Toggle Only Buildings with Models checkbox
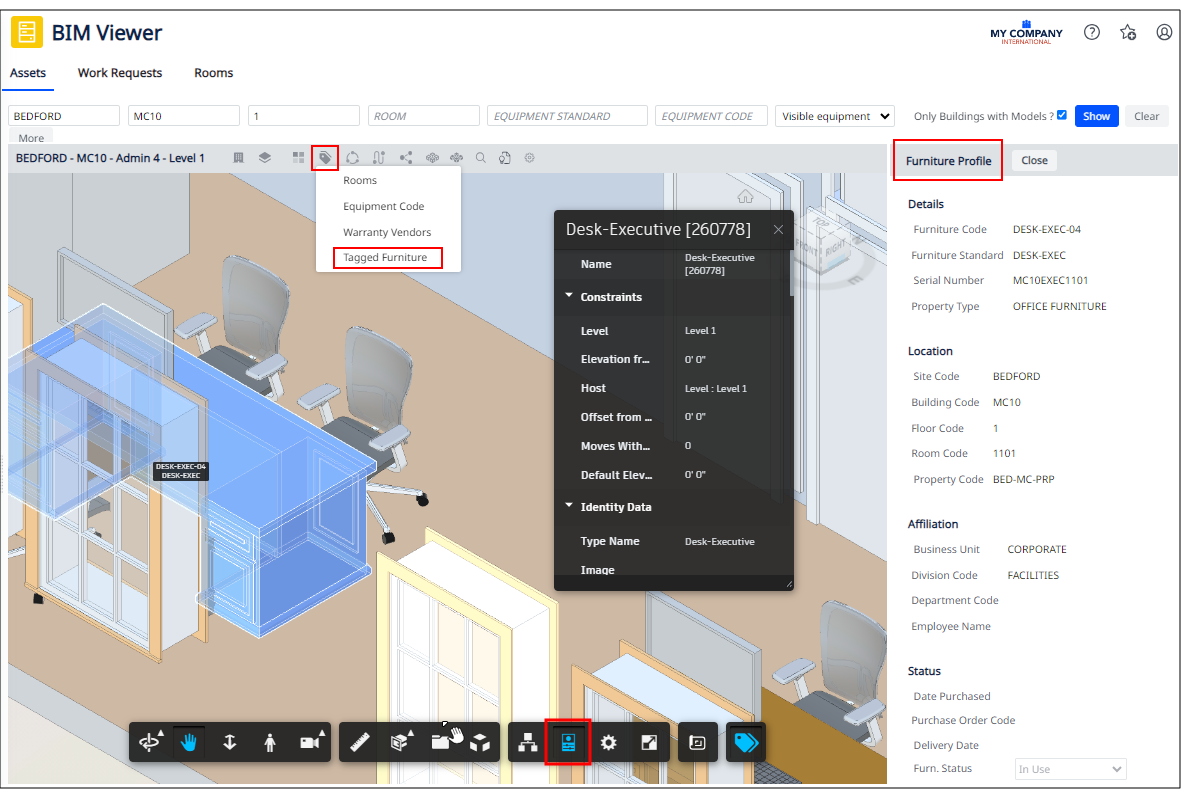The height and width of the screenshot is (798, 1190). coord(1062,115)
